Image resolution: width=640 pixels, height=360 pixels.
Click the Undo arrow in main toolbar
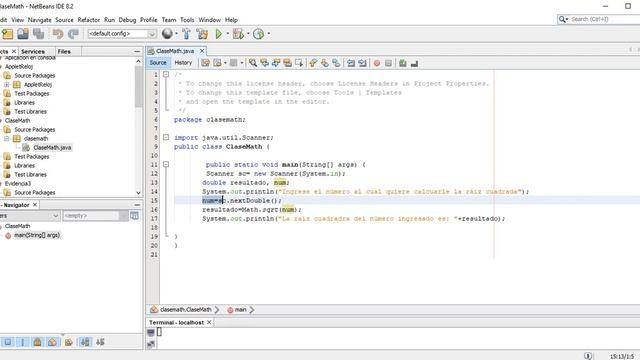tap(58, 34)
